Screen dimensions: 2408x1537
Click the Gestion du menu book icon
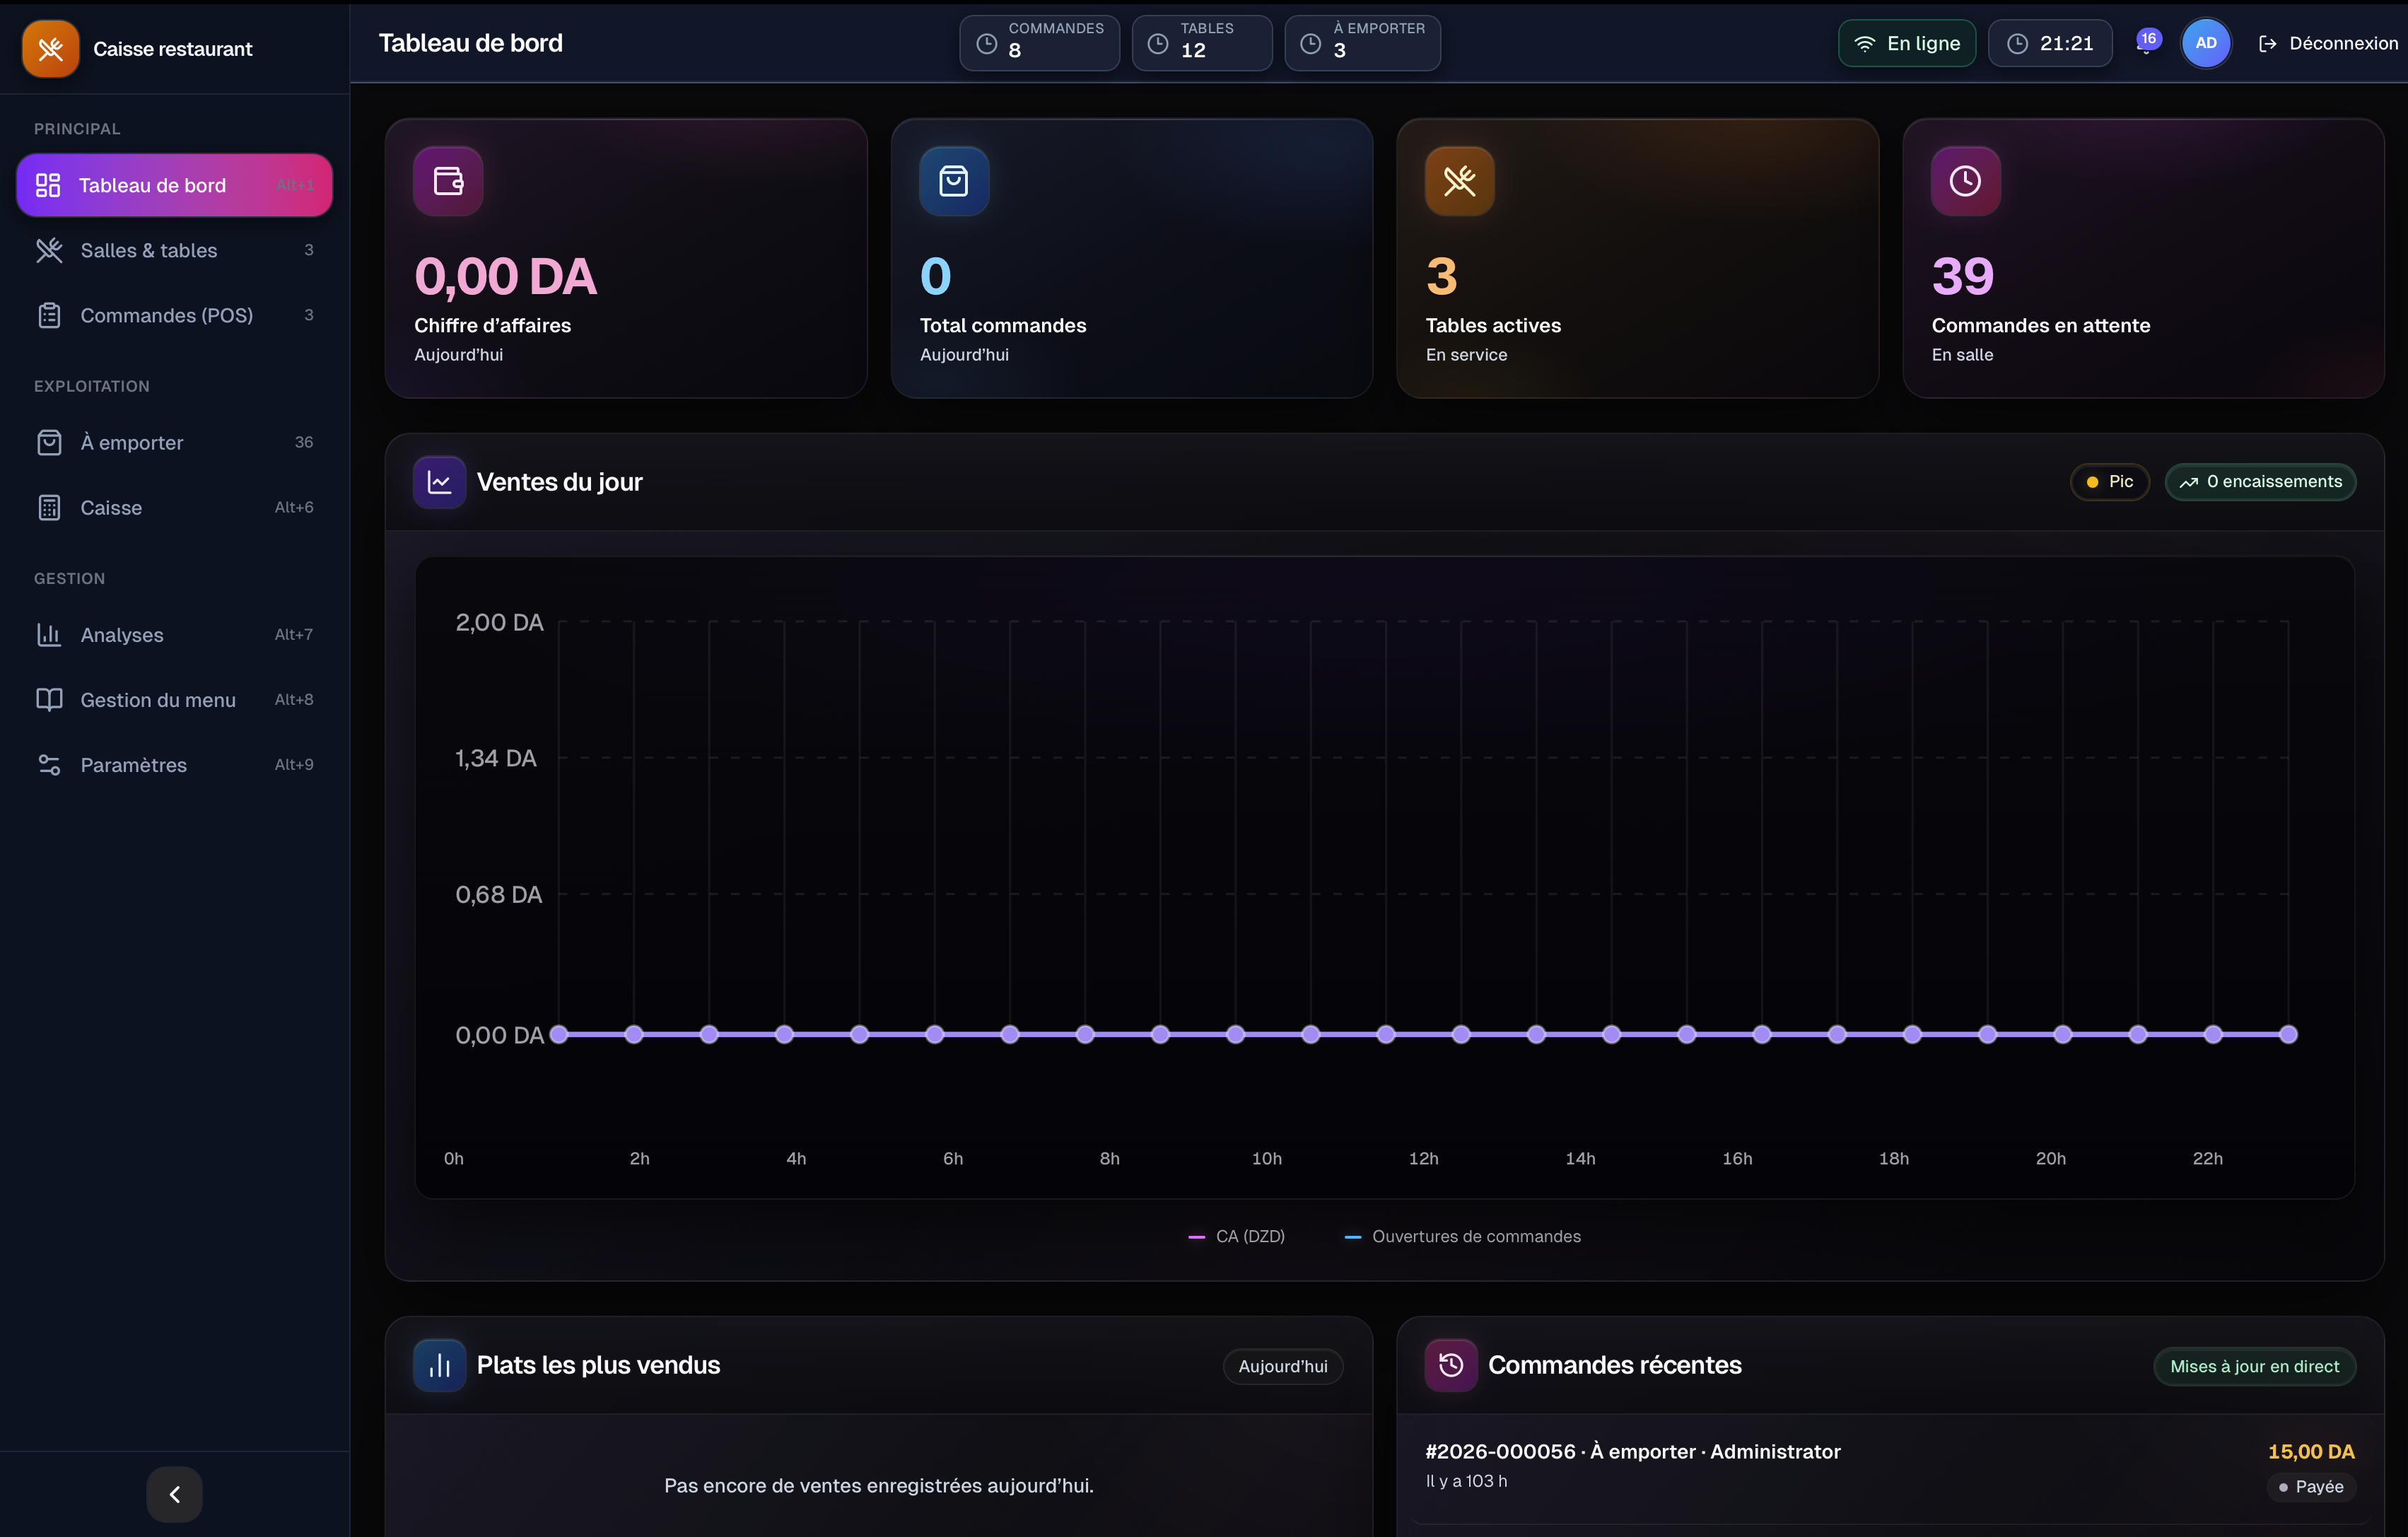coord(49,699)
